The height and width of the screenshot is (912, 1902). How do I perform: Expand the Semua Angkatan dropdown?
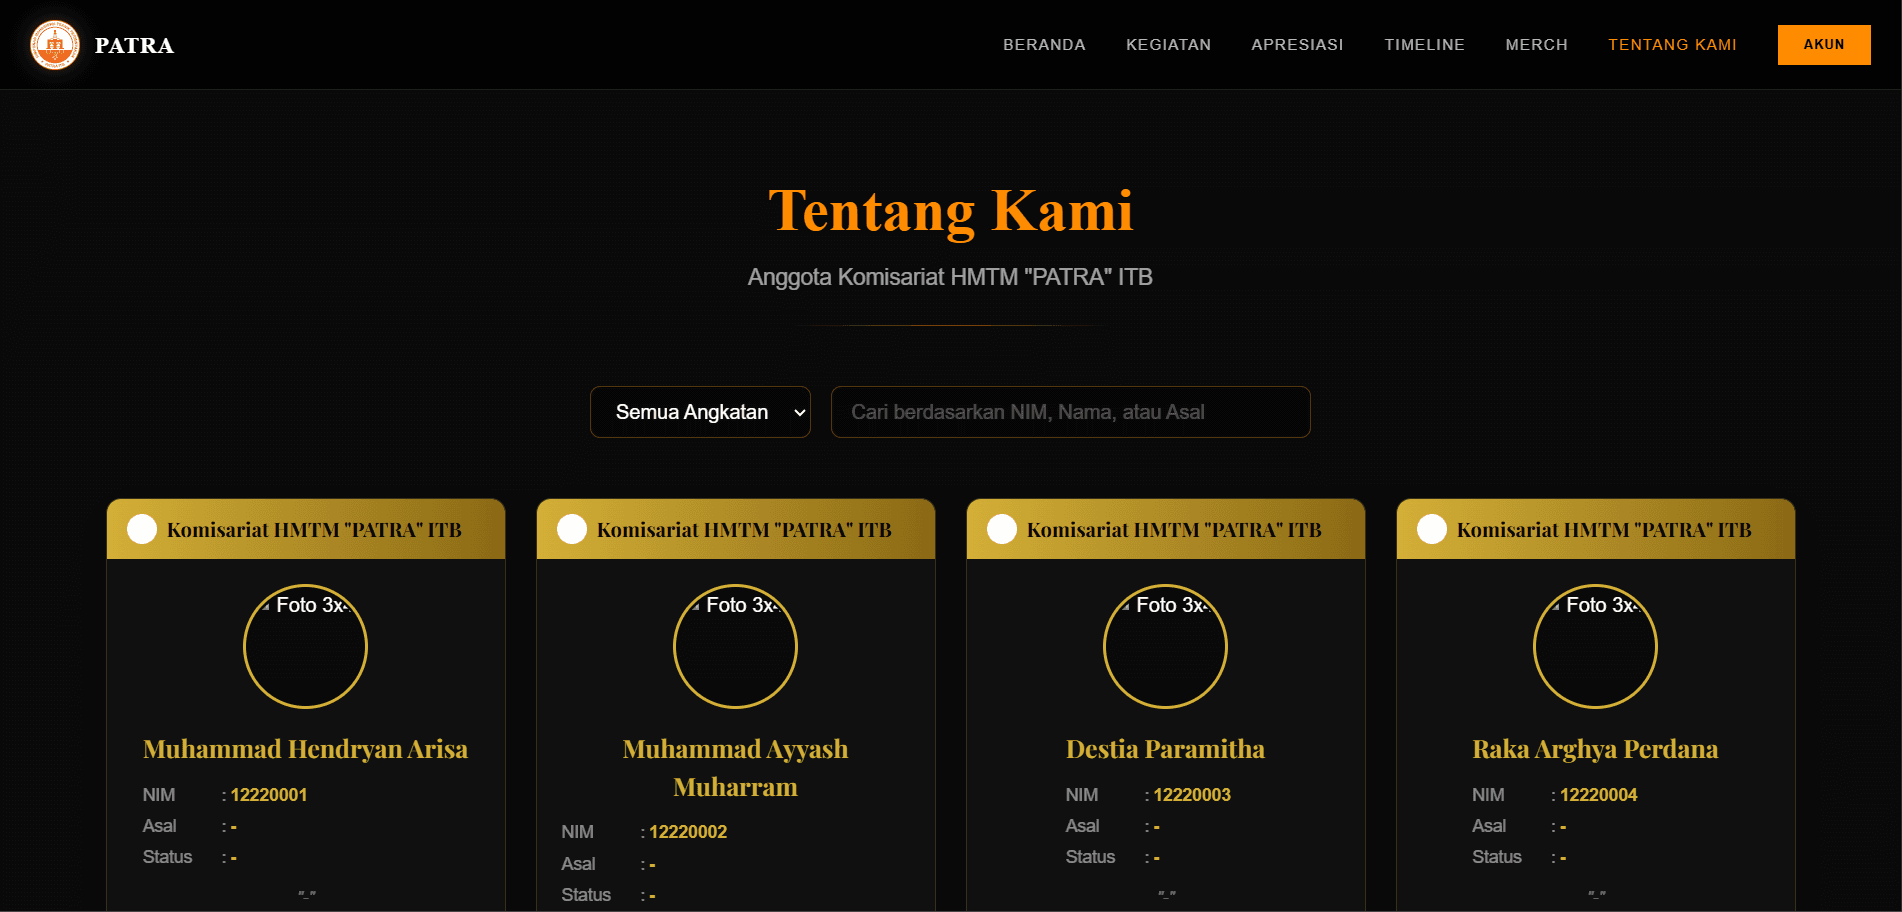[700, 412]
